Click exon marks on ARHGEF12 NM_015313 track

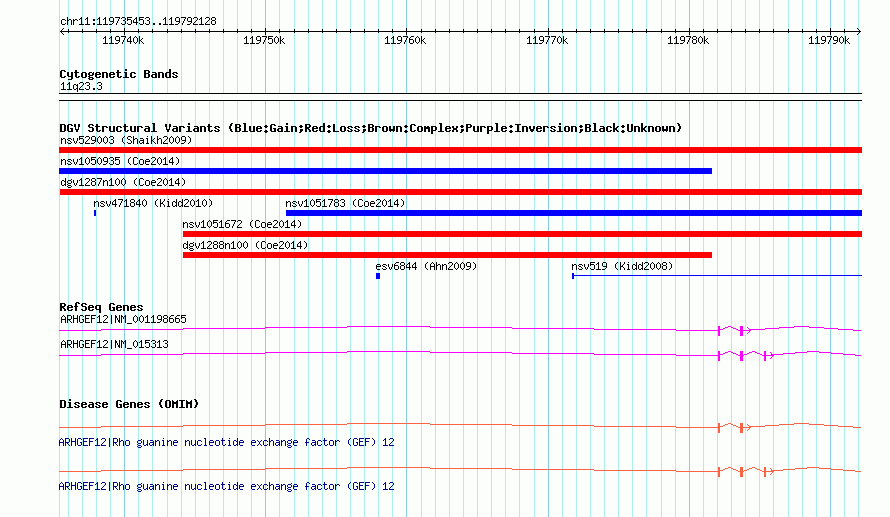pyautogui.click(x=746, y=356)
